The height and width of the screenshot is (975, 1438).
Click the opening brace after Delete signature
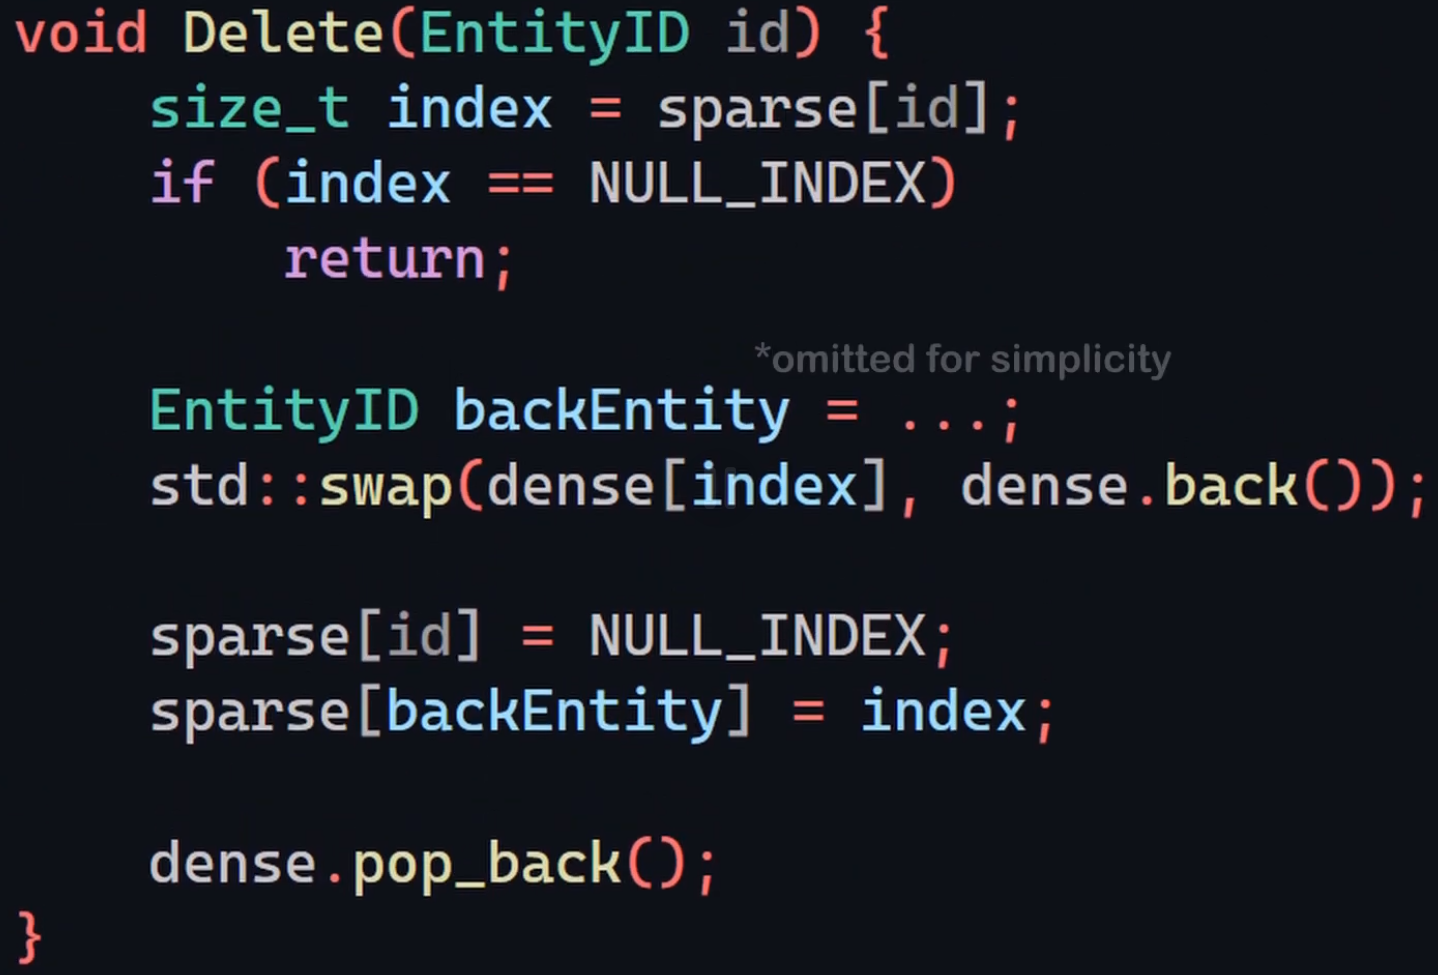pos(875,33)
